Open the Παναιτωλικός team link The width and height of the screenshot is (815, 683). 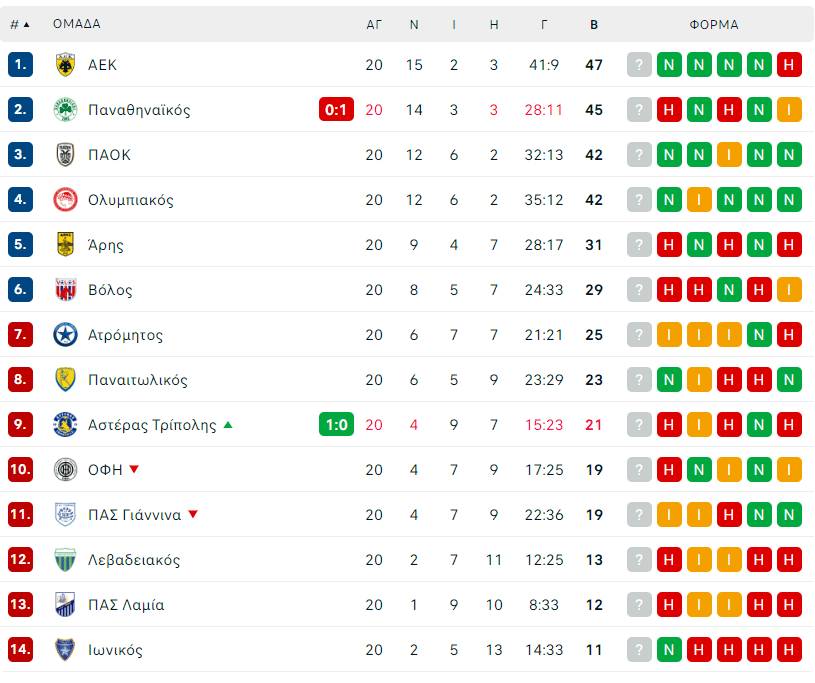[137, 380]
